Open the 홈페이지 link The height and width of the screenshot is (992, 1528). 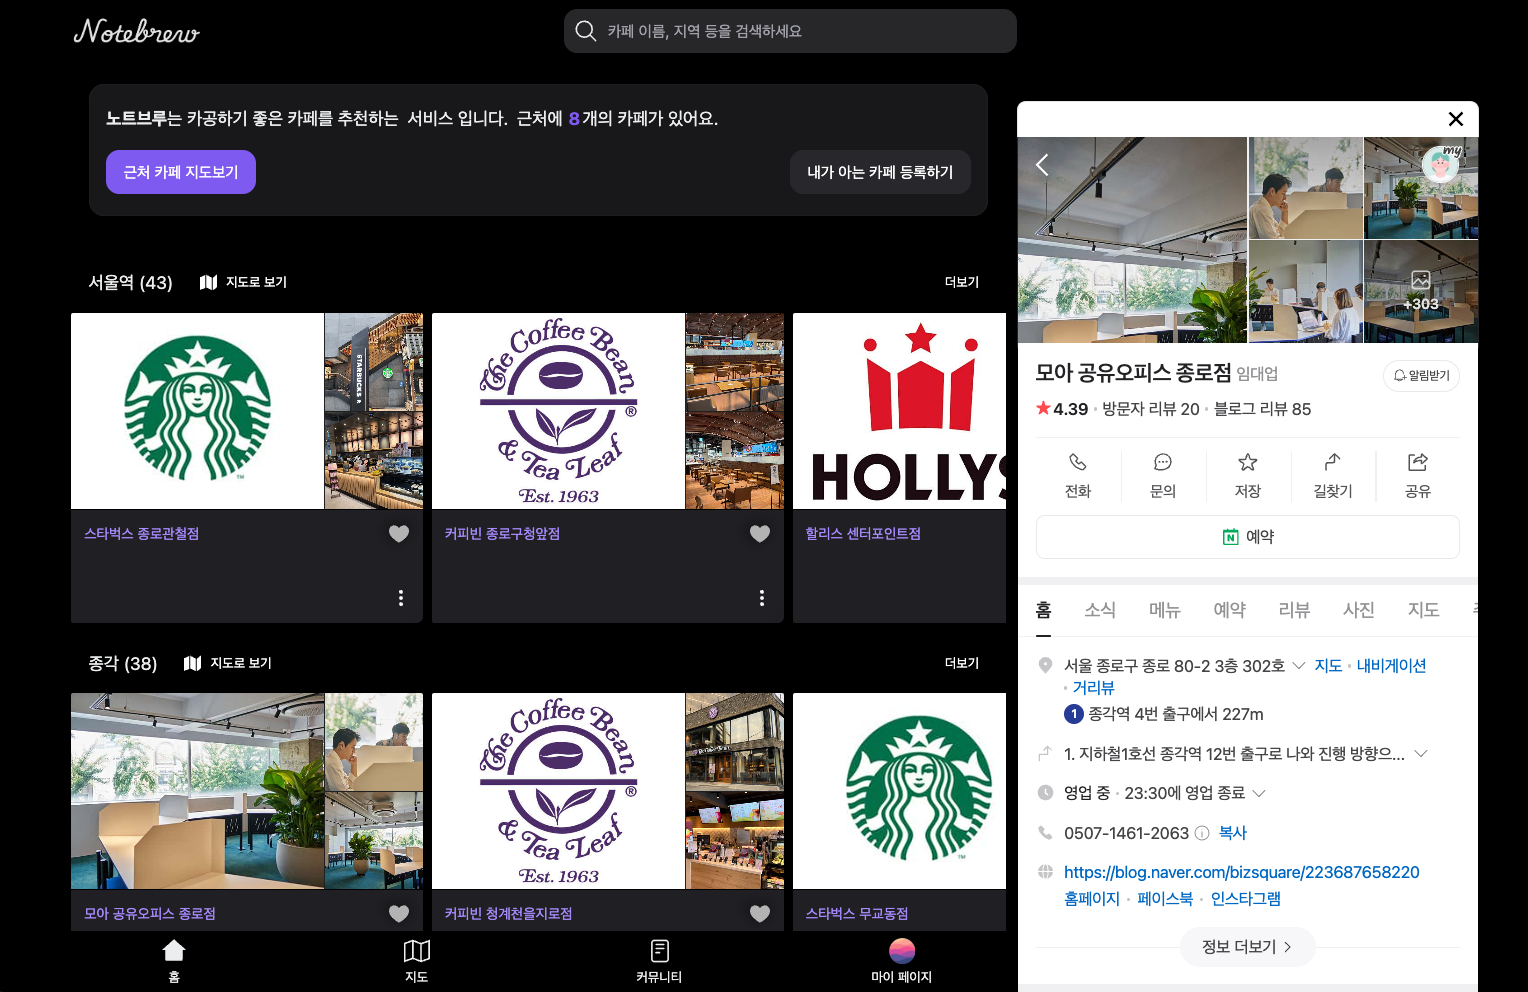click(x=1092, y=899)
